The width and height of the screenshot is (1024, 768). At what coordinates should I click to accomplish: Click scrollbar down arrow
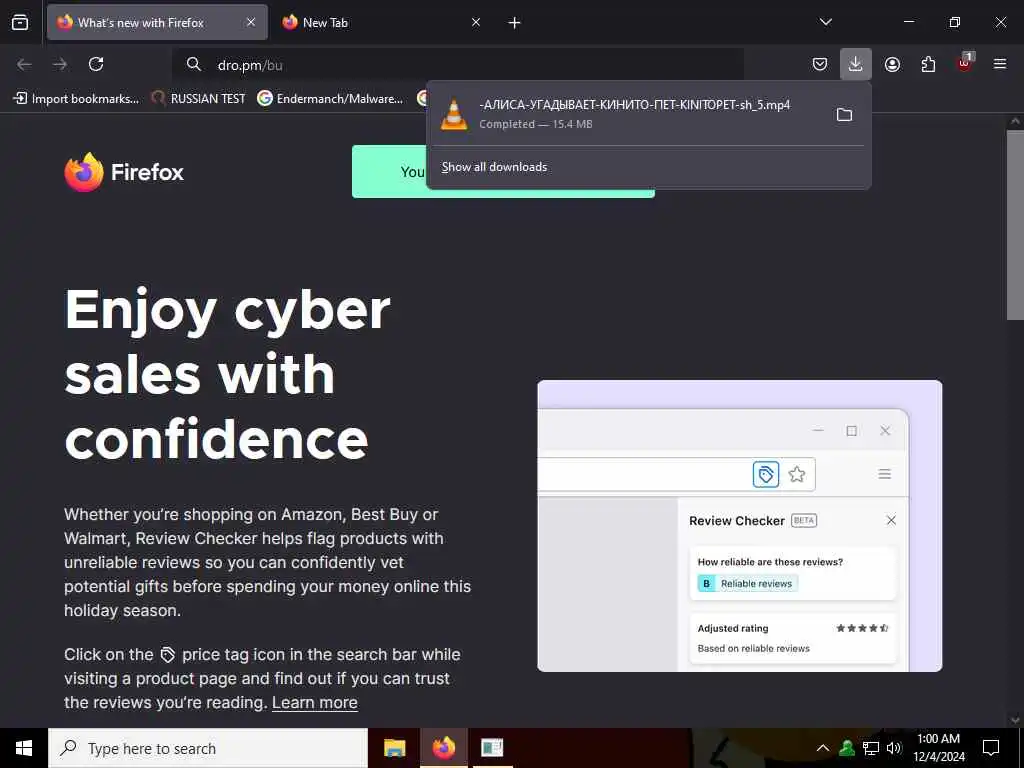tap(1015, 720)
